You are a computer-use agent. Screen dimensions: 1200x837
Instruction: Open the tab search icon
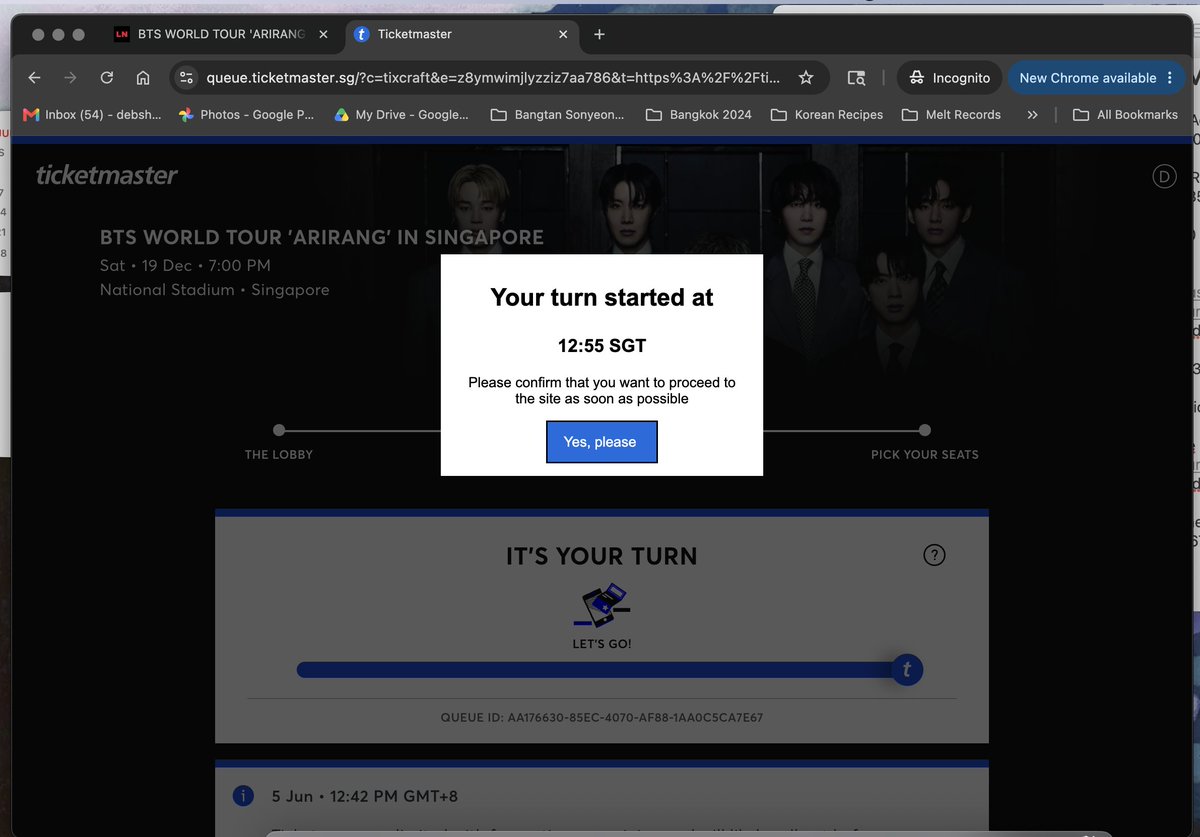(x=856, y=78)
